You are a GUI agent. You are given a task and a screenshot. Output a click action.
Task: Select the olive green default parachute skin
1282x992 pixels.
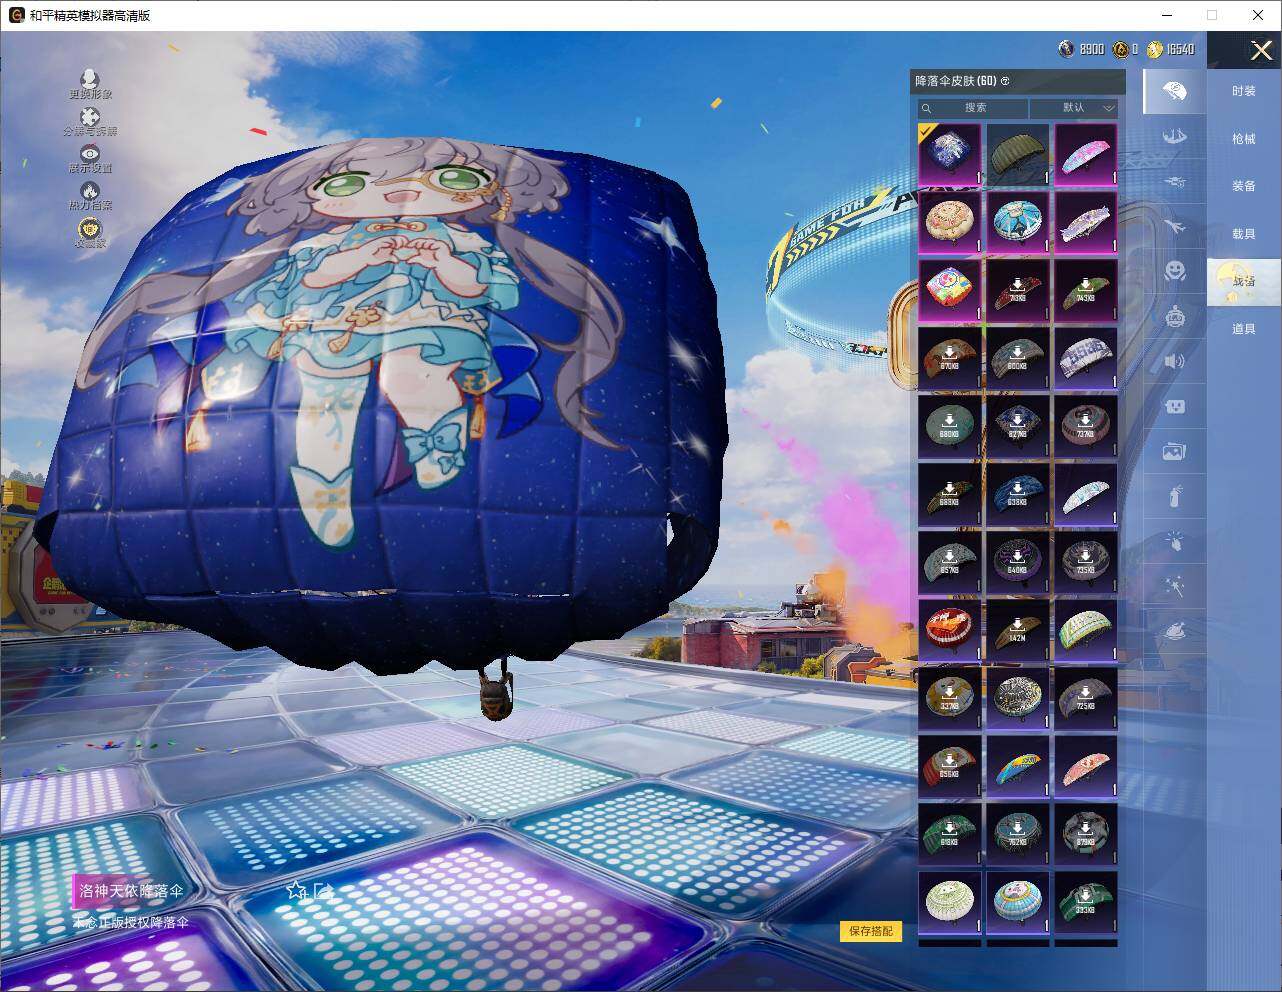[x=1018, y=154]
